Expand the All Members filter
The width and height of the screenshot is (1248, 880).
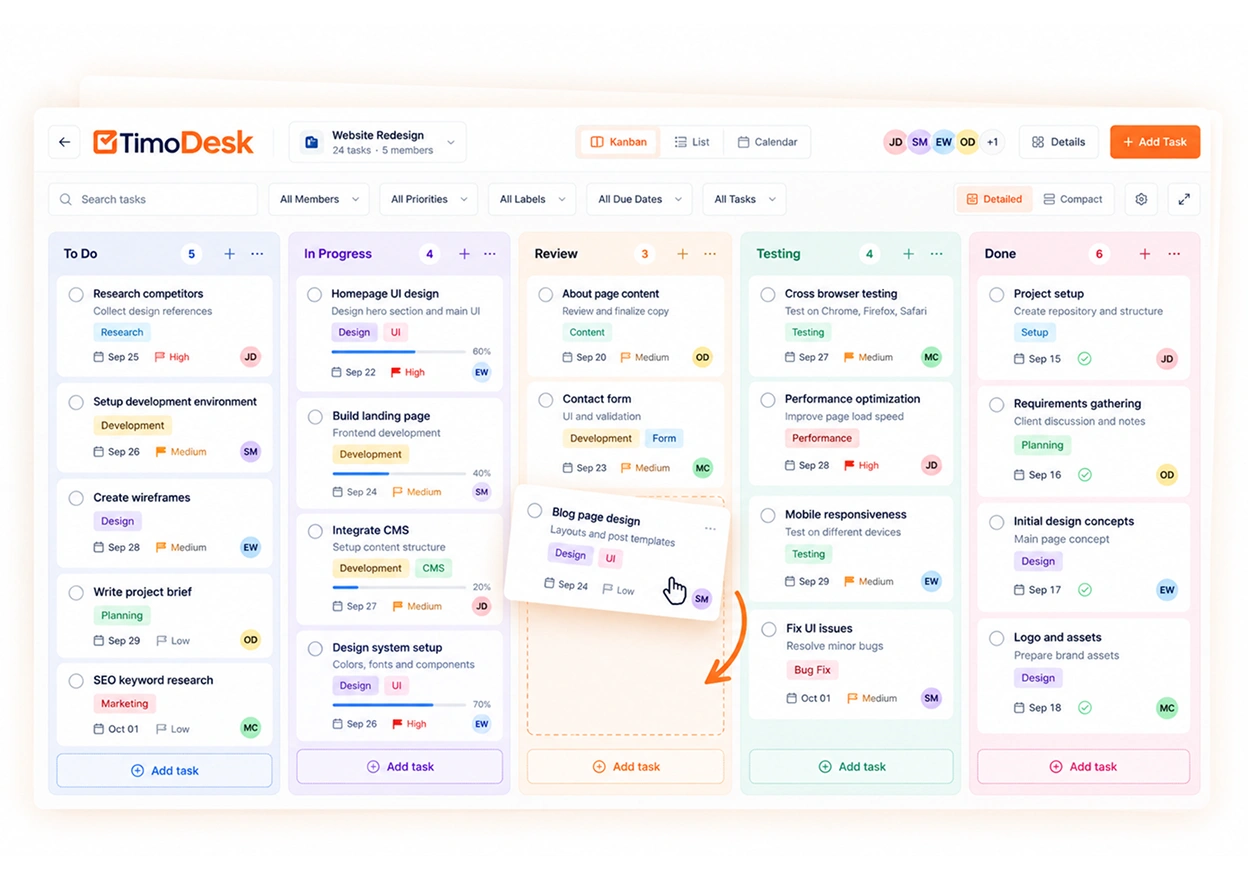[x=318, y=199]
